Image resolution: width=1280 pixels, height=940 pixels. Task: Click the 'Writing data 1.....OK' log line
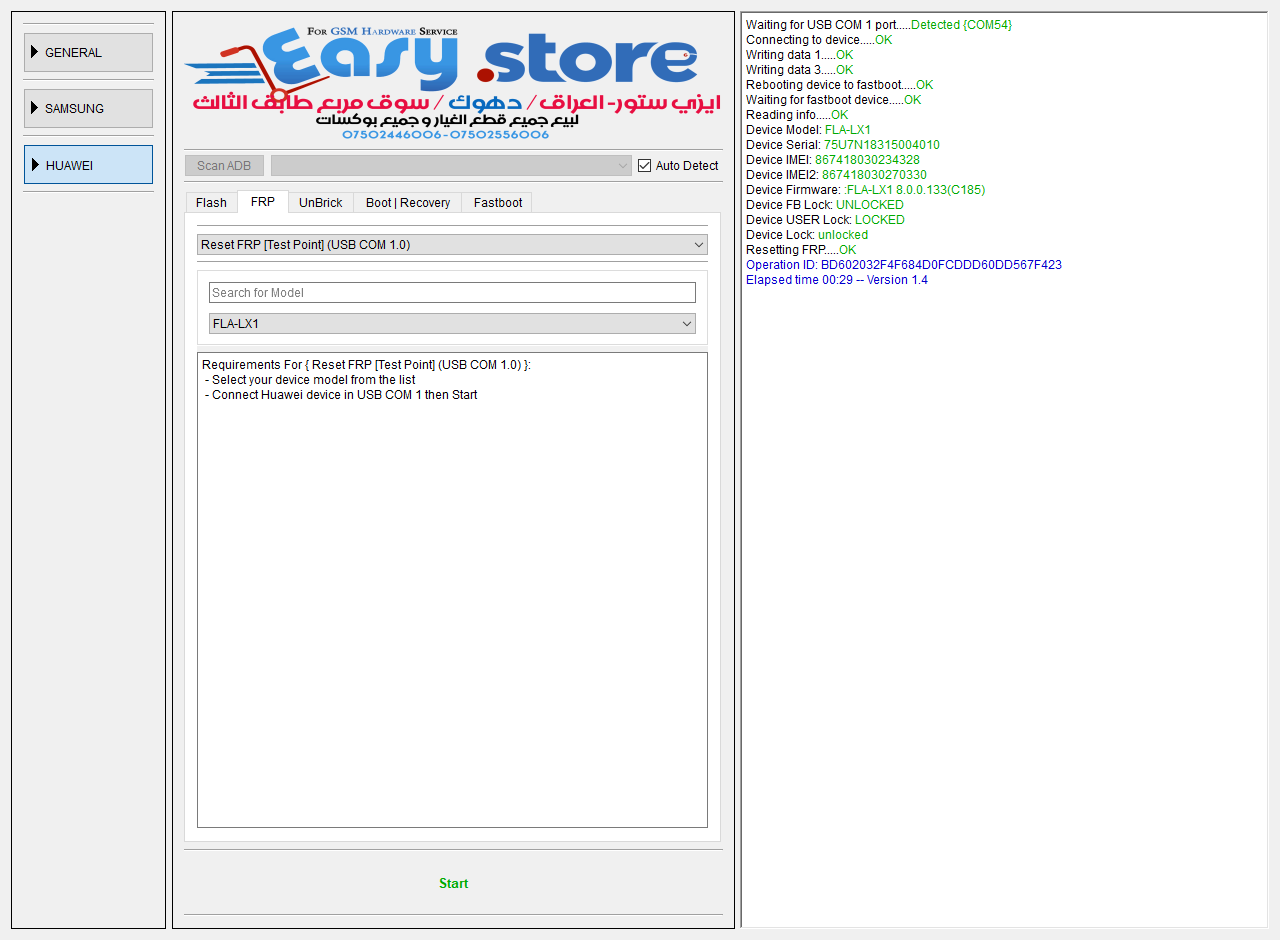800,55
